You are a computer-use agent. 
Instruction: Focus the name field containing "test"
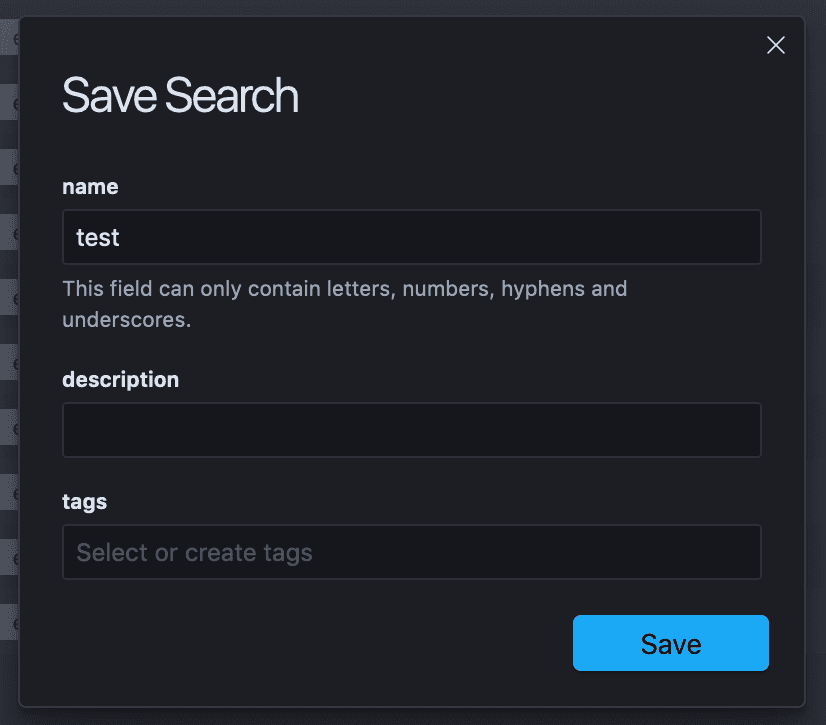pos(411,237)
